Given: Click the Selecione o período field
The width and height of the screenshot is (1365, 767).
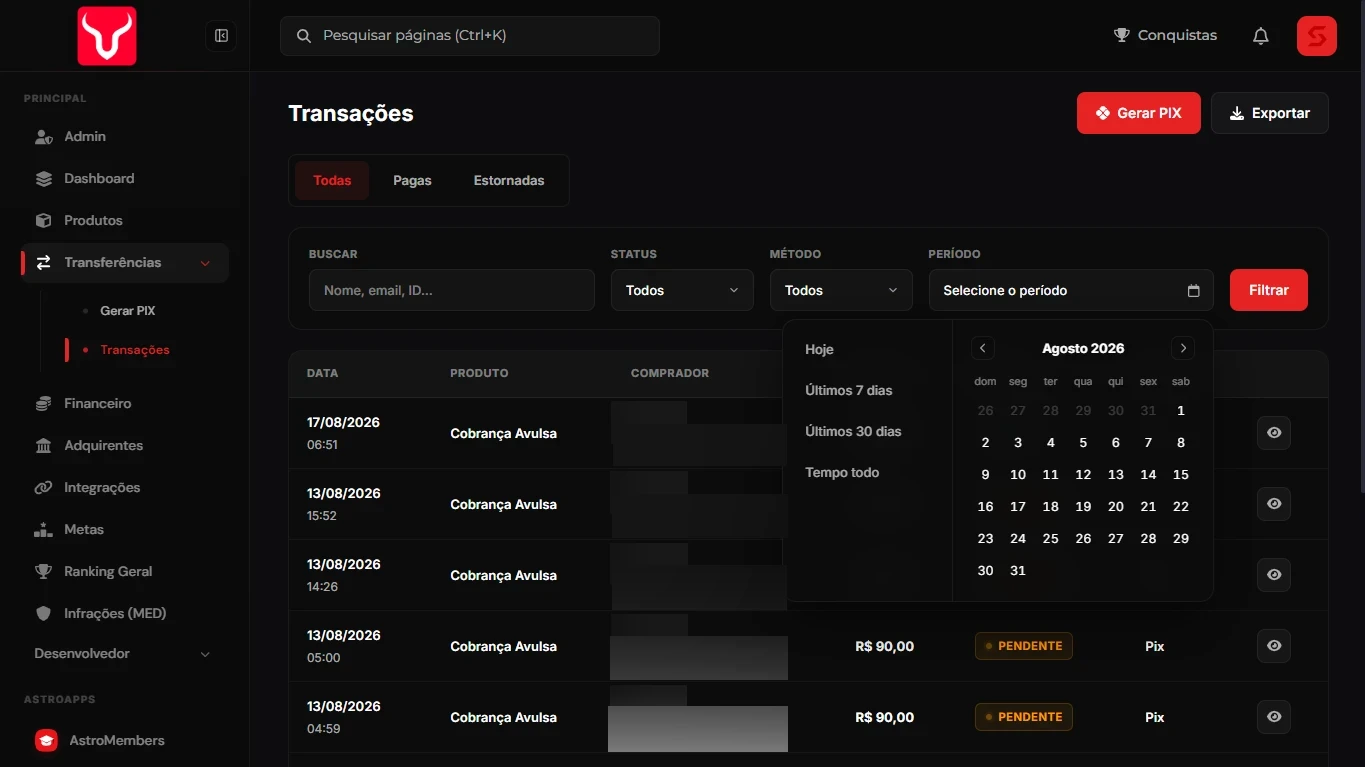Looking at the screenshot, I should point(1071,290).
